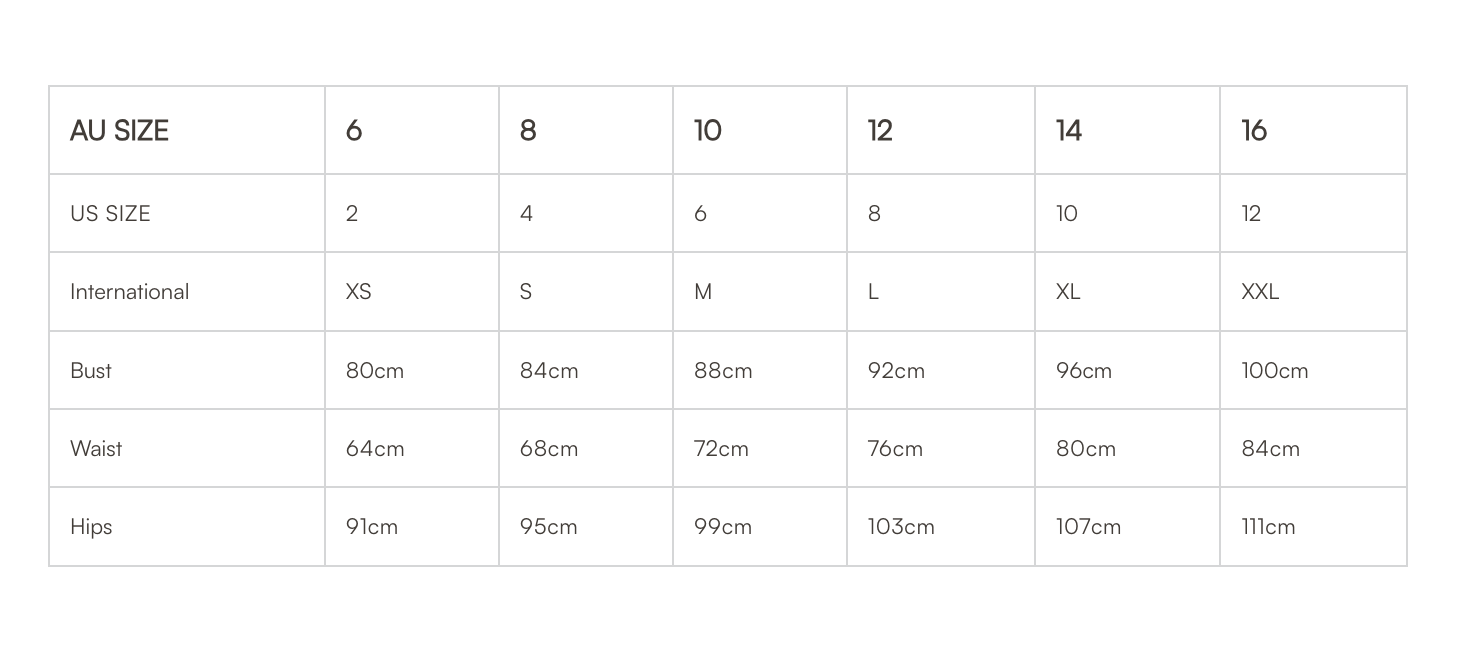Click the 76cm waist cell
This screenshot has height=652, width=1470.
click(x=941, y=448)
